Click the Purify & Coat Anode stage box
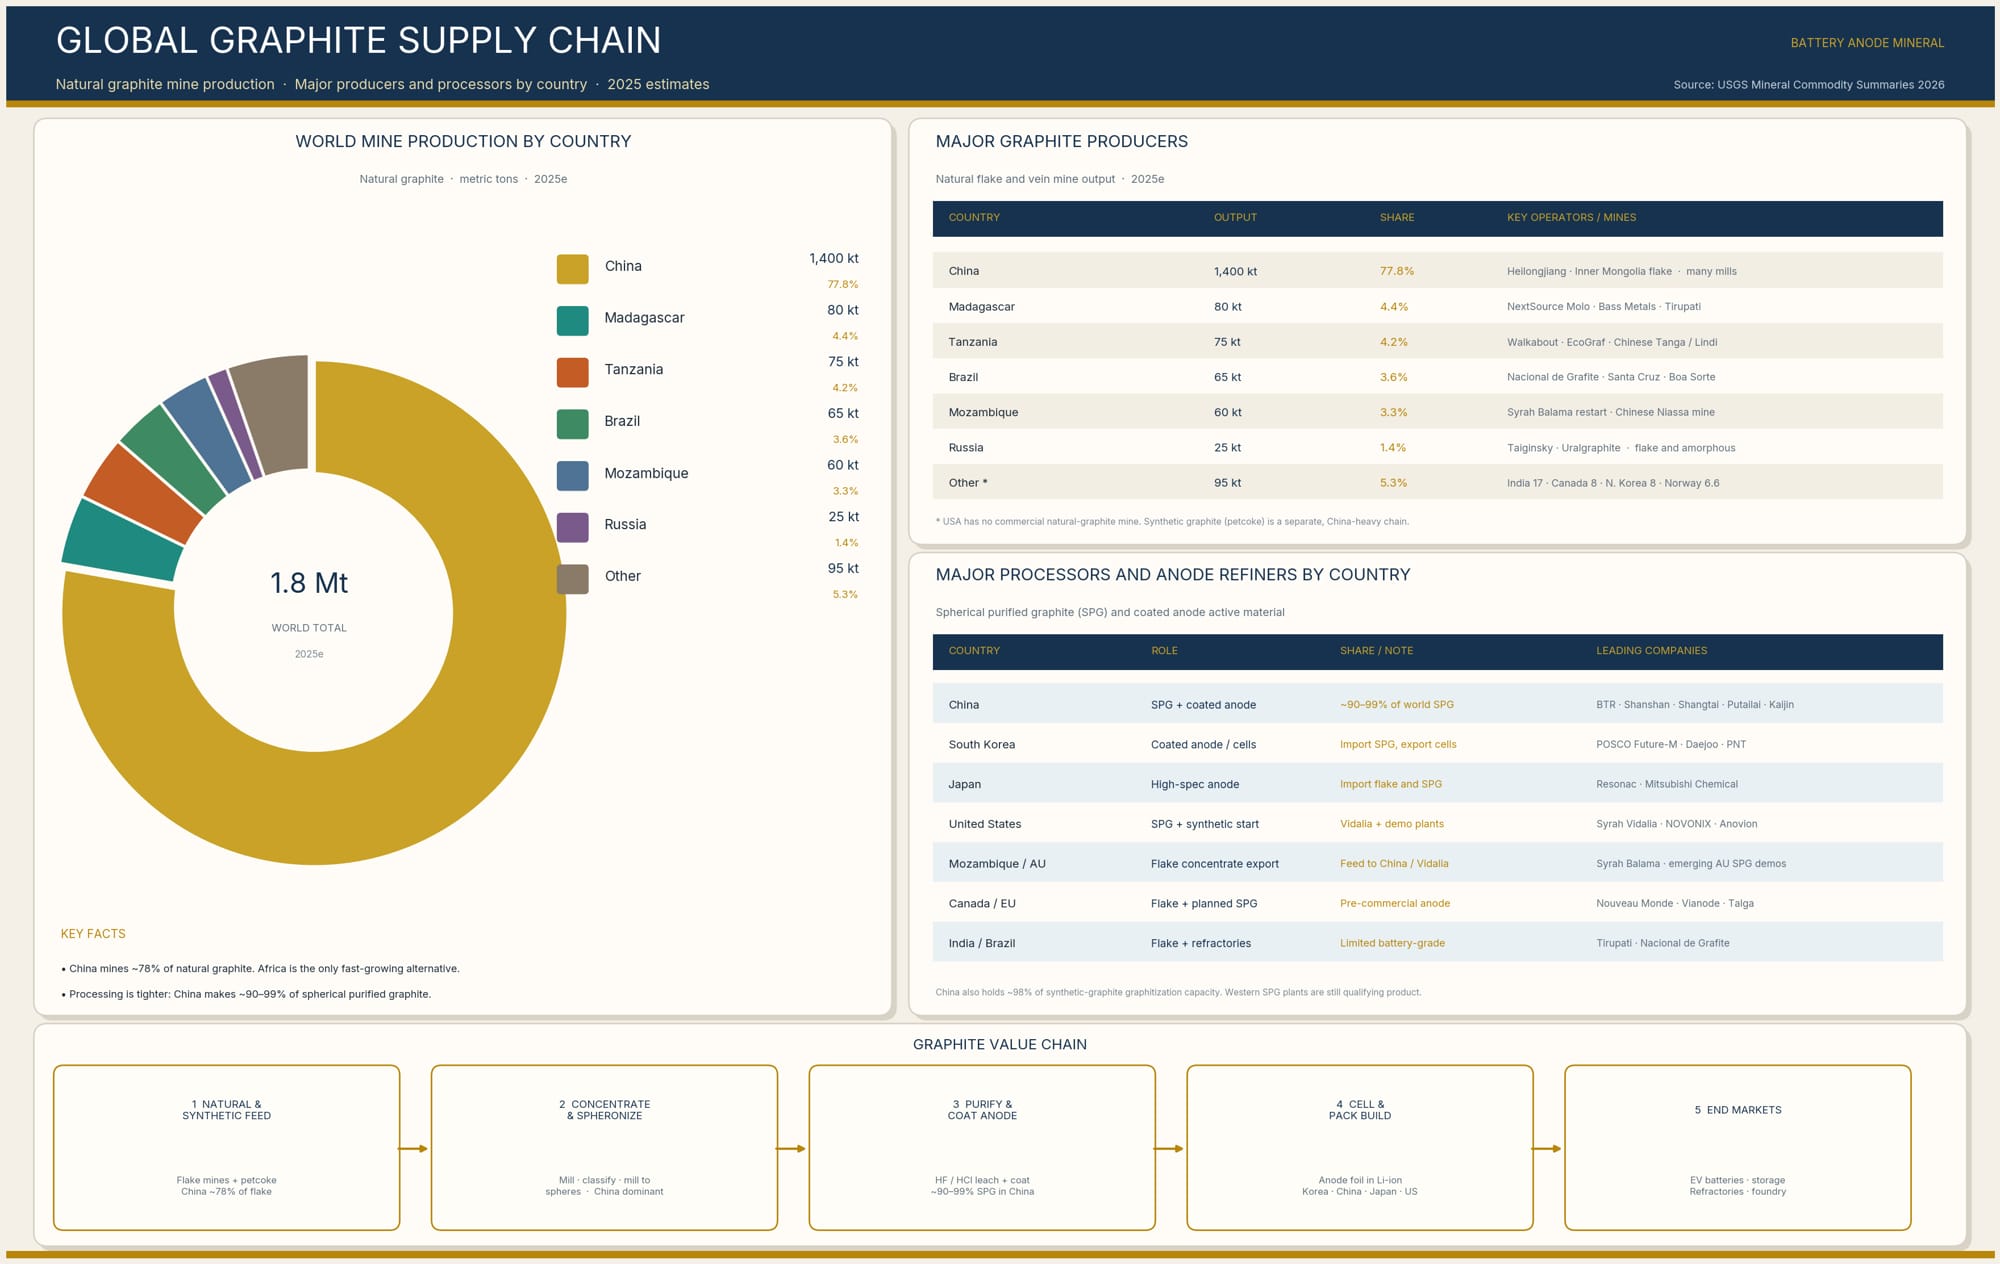Viewport: 2000px width, 1264px height. tap(982, 1148)
